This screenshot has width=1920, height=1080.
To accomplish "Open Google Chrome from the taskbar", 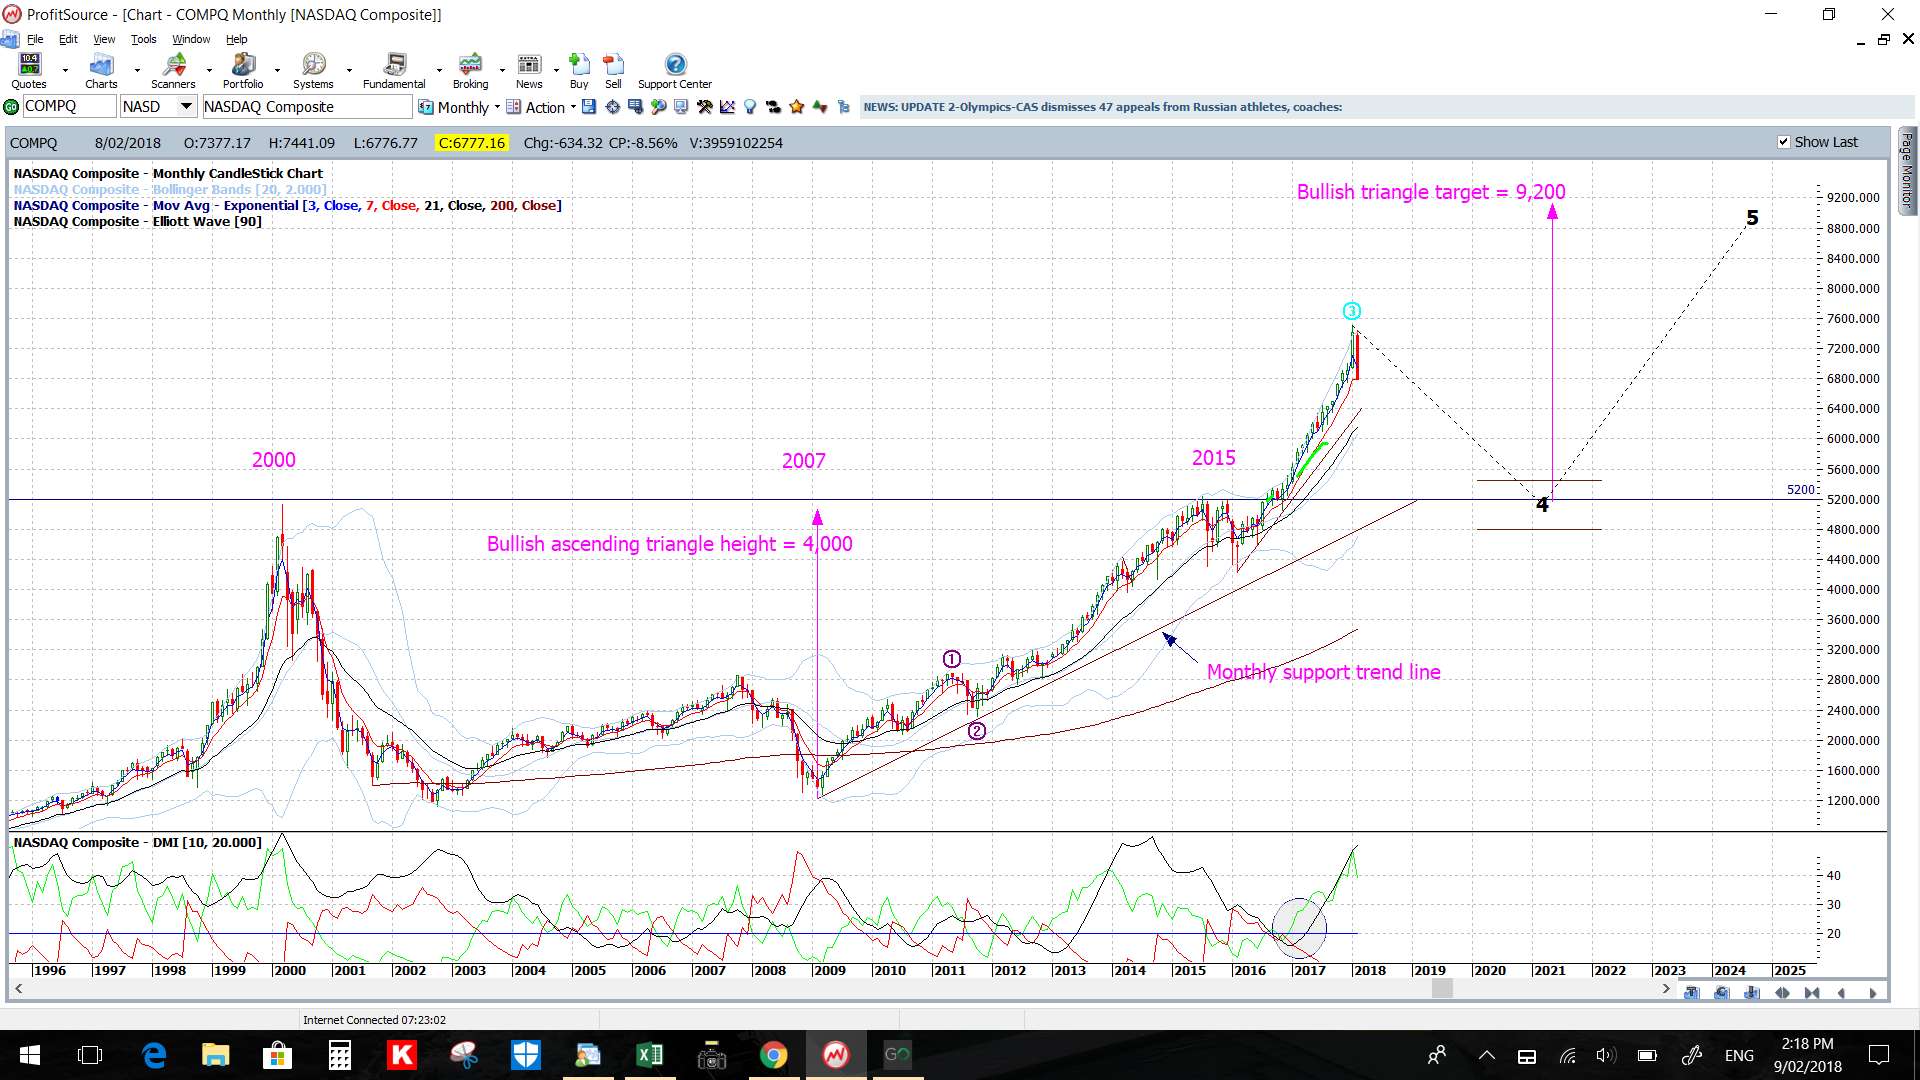I will tap(773, 1055).
